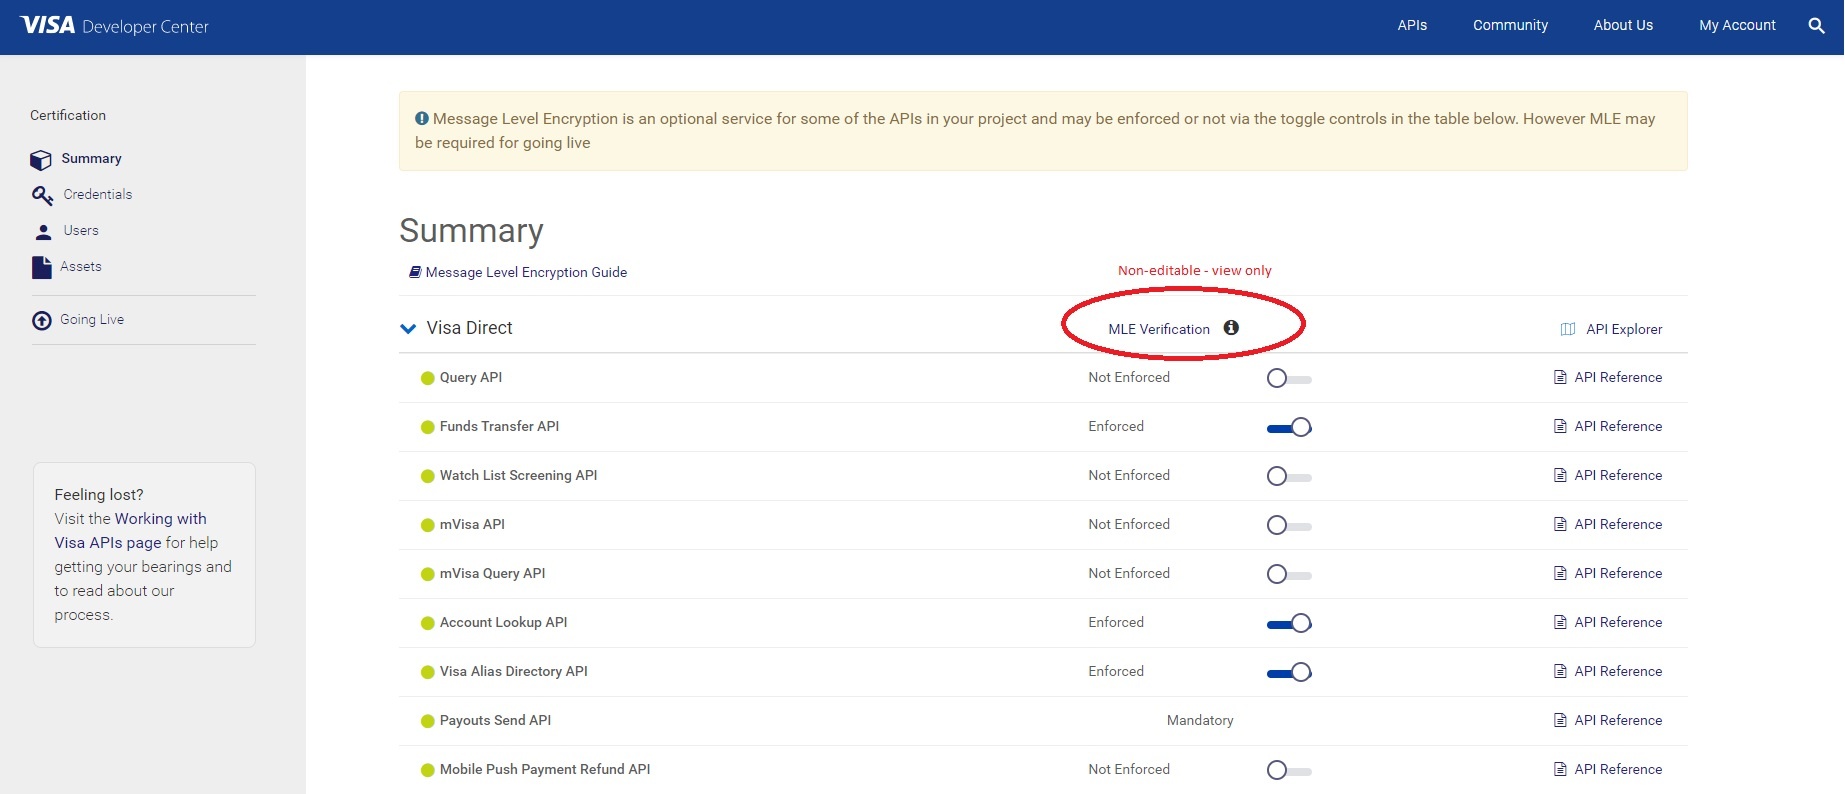The image size is (1845, 794).
Task: Collapse the Visa Direct section chevron
Action: coord(408,329)
